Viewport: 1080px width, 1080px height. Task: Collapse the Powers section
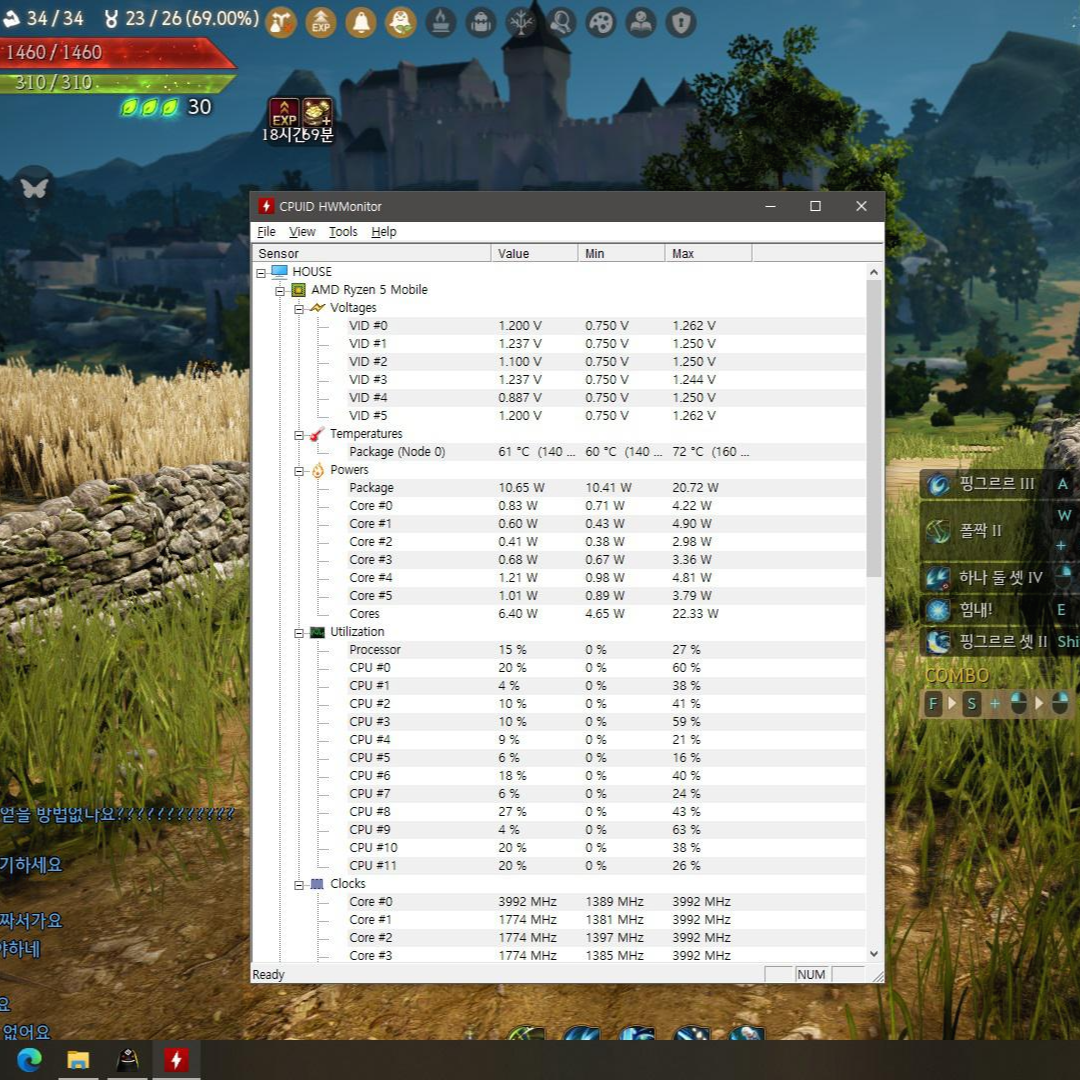[x=299, y=472]
